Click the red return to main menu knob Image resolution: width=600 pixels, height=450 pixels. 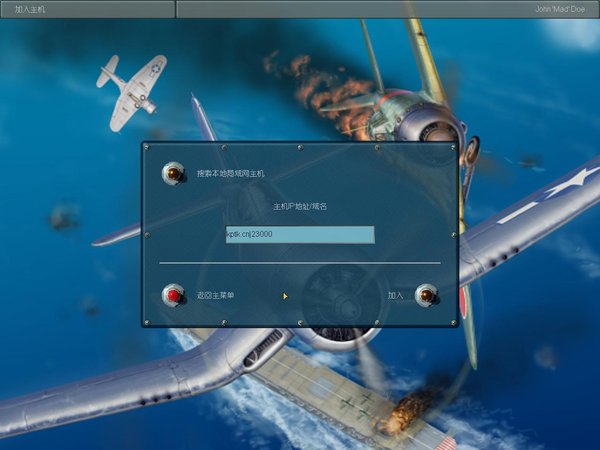pyautogui.click(x=173, y=295)
